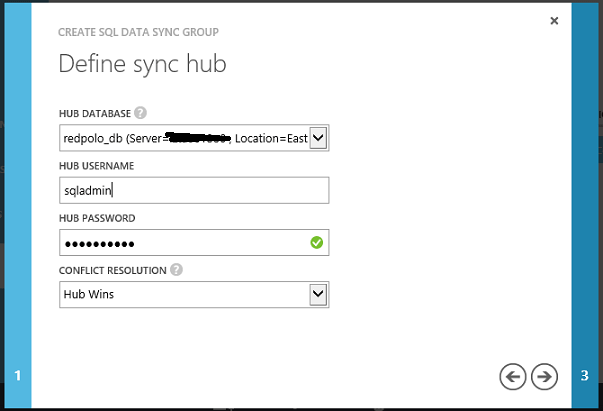Click the CREATE SQL DATA SYNC GROUP title
This screenshot has width=603, height=411.
point(138,32)
